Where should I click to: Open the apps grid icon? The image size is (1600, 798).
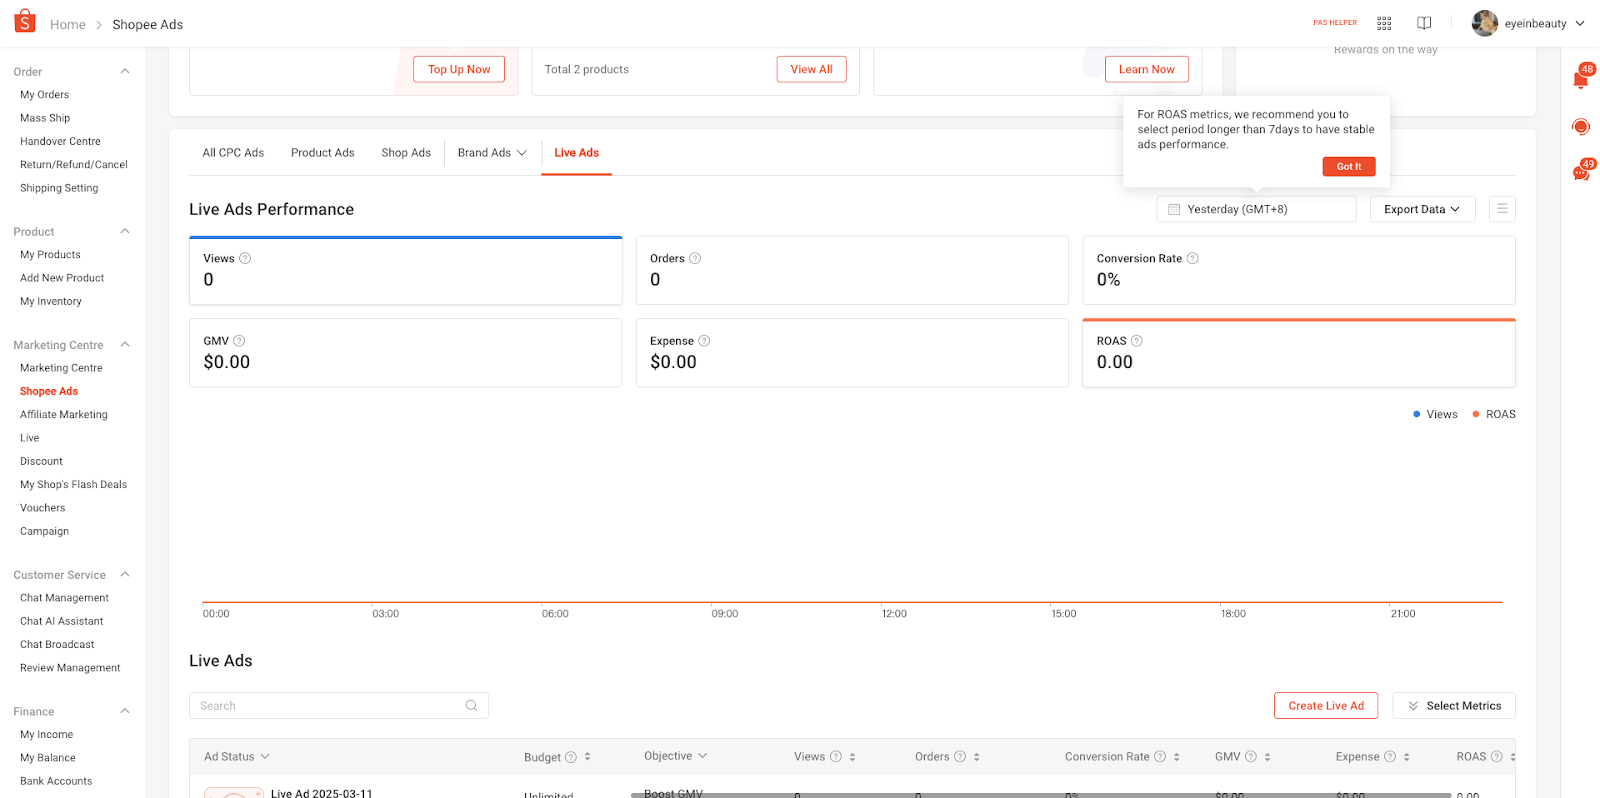click(1384, 23)
